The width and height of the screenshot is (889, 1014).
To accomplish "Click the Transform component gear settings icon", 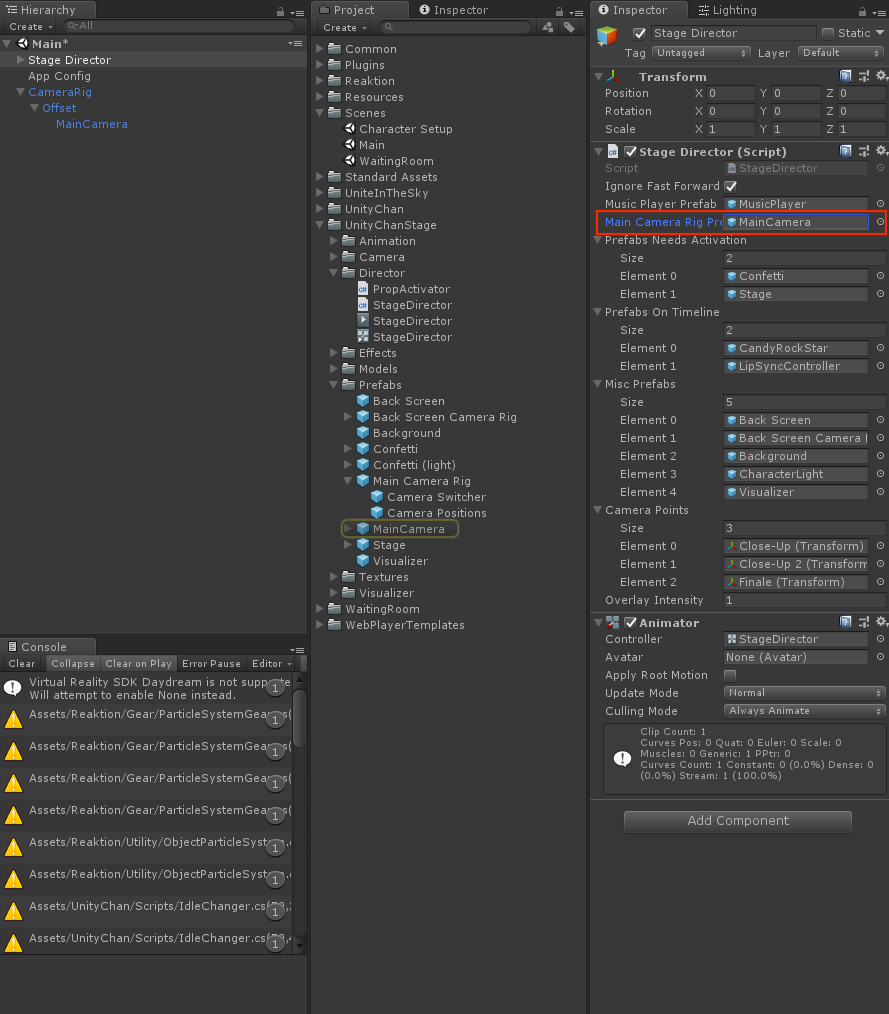I will pos(880,76).
